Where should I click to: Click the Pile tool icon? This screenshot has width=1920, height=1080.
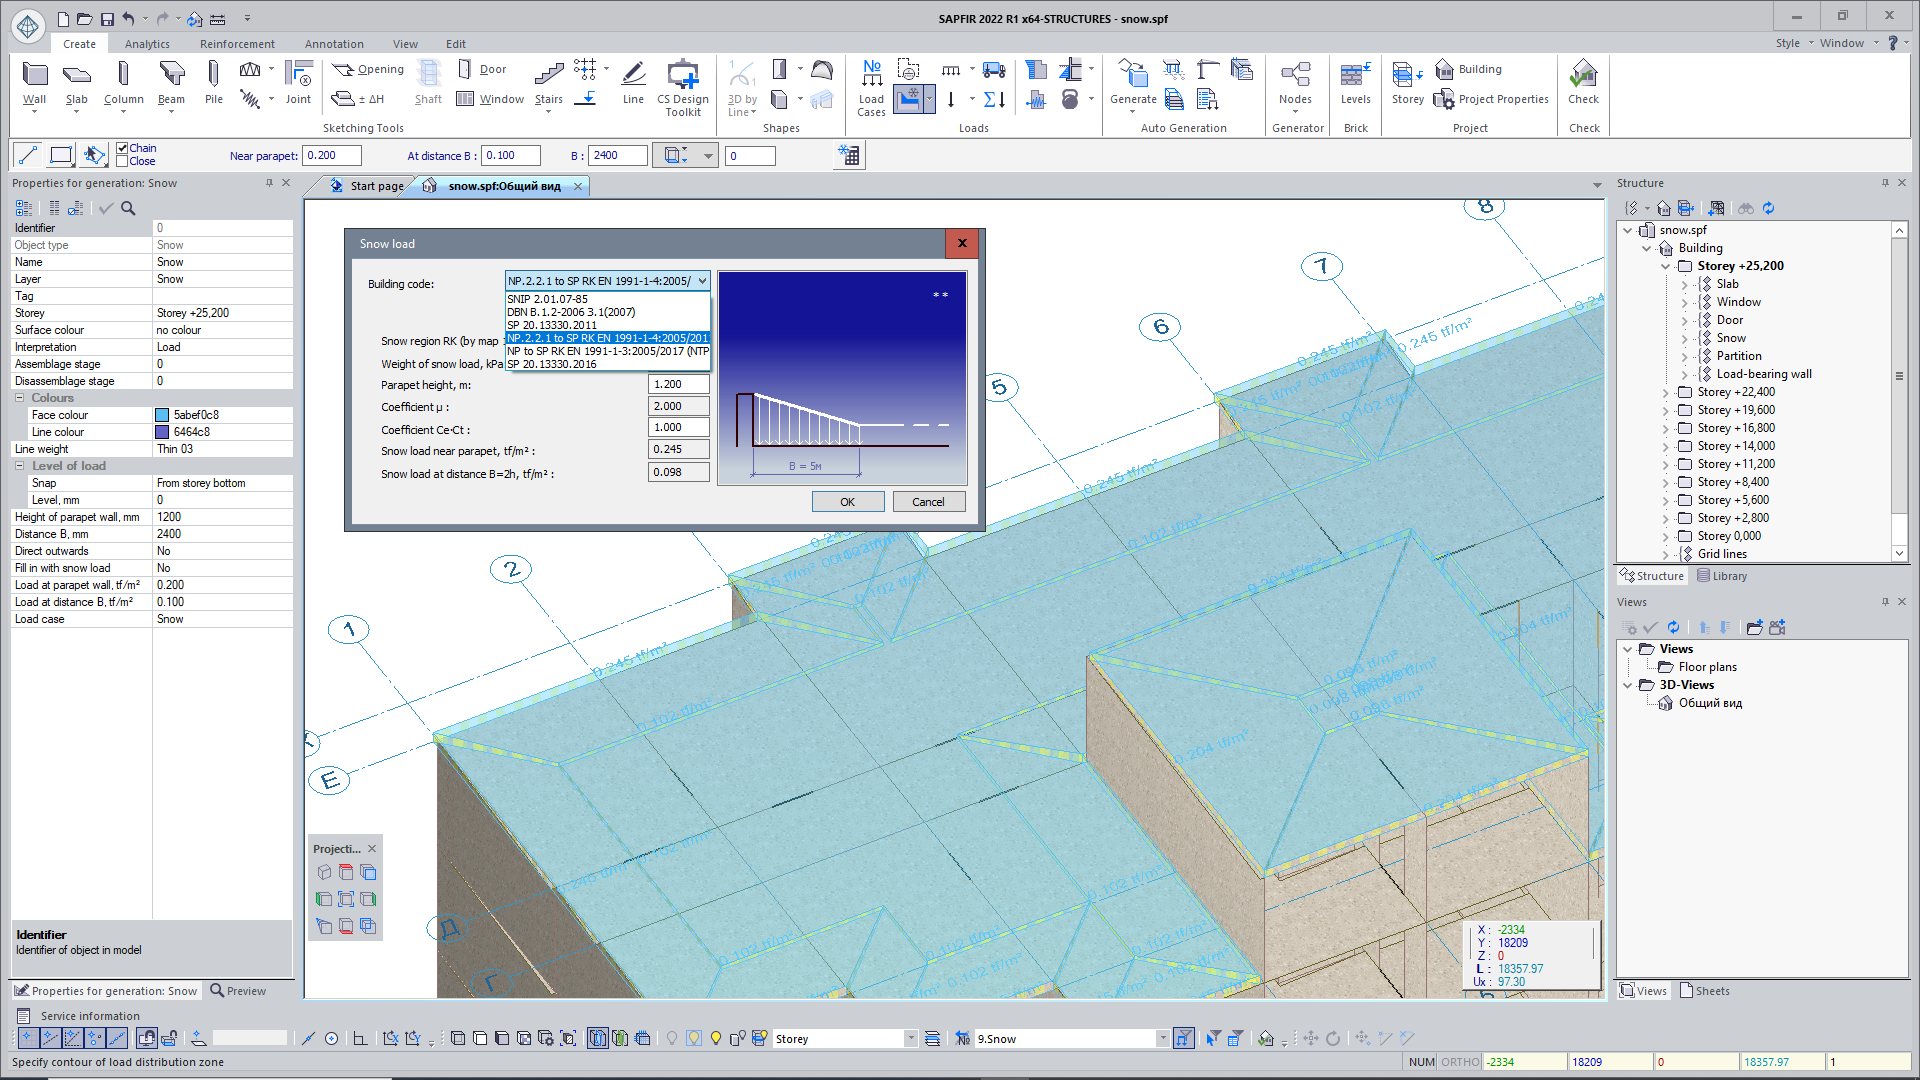pyautogui.click(x=213, y=75)
